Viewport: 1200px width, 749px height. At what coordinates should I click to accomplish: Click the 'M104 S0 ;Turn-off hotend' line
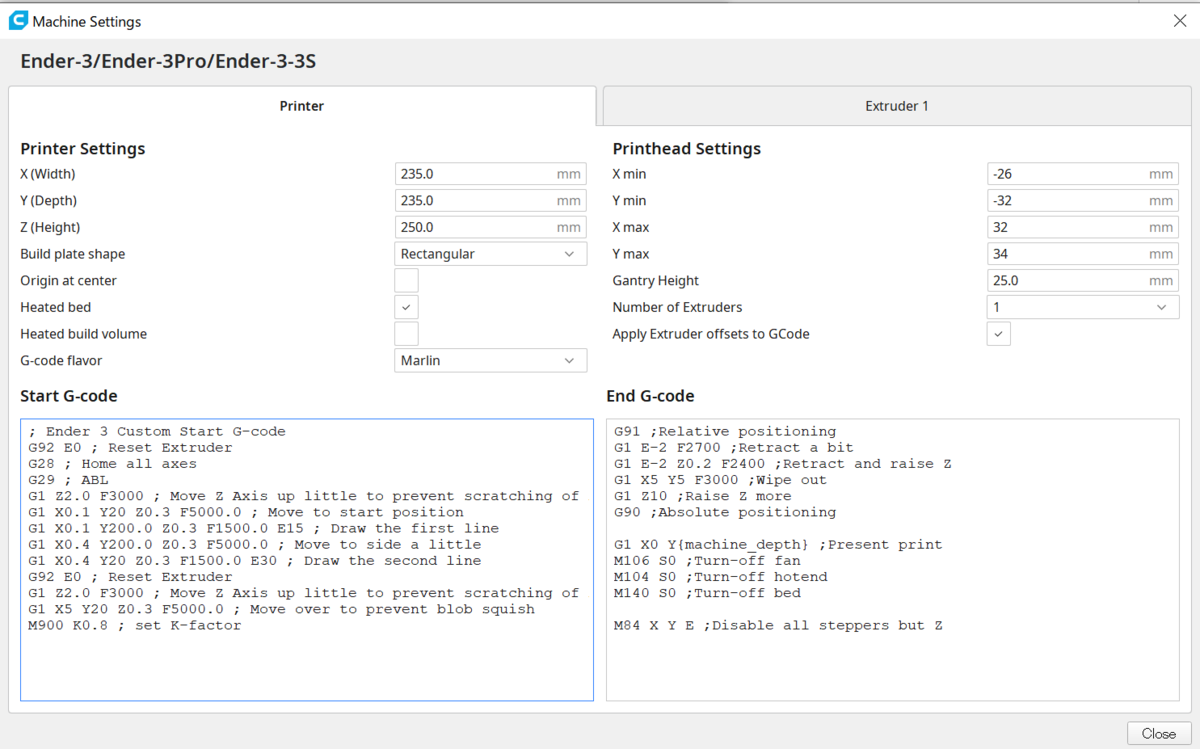721,577
